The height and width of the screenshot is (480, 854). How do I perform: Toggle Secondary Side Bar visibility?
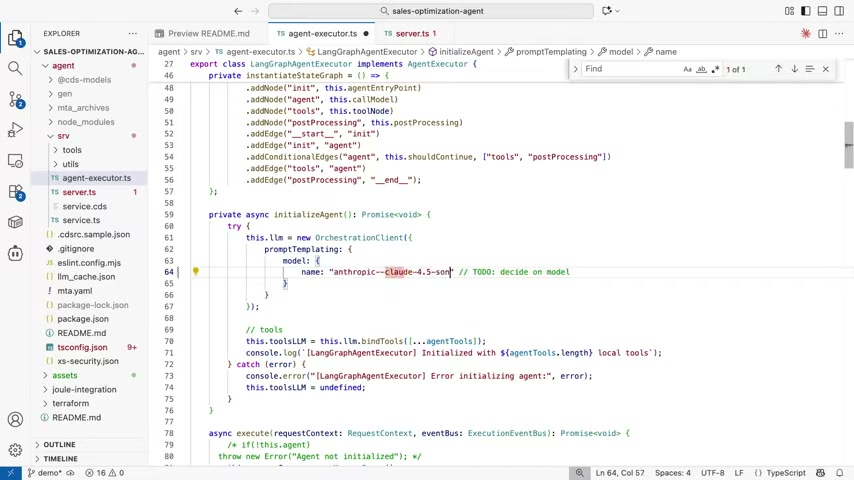839,11
